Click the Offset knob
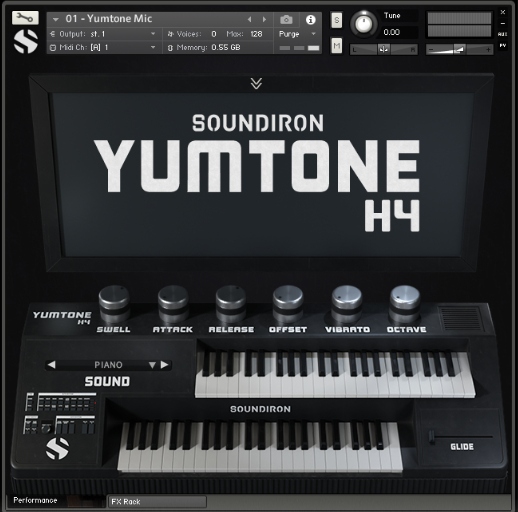This screenshot has height=512, width=518. pos(288,304)
